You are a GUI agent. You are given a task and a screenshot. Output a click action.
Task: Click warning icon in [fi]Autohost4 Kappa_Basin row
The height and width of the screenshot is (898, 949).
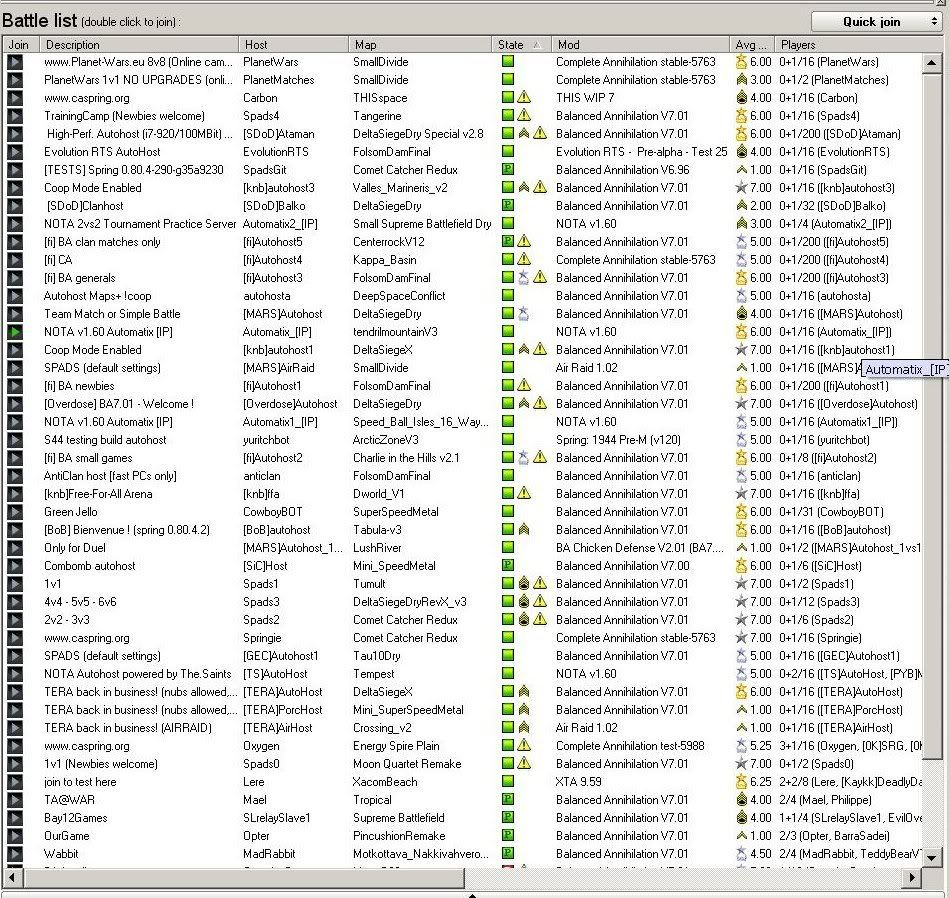(524, 259)
